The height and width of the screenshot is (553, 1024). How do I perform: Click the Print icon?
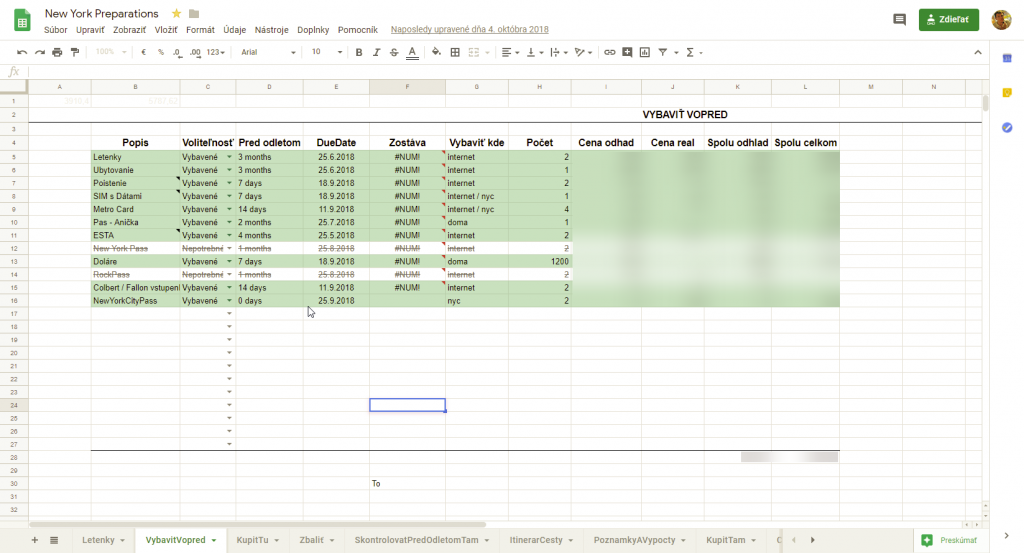point(57,52)
